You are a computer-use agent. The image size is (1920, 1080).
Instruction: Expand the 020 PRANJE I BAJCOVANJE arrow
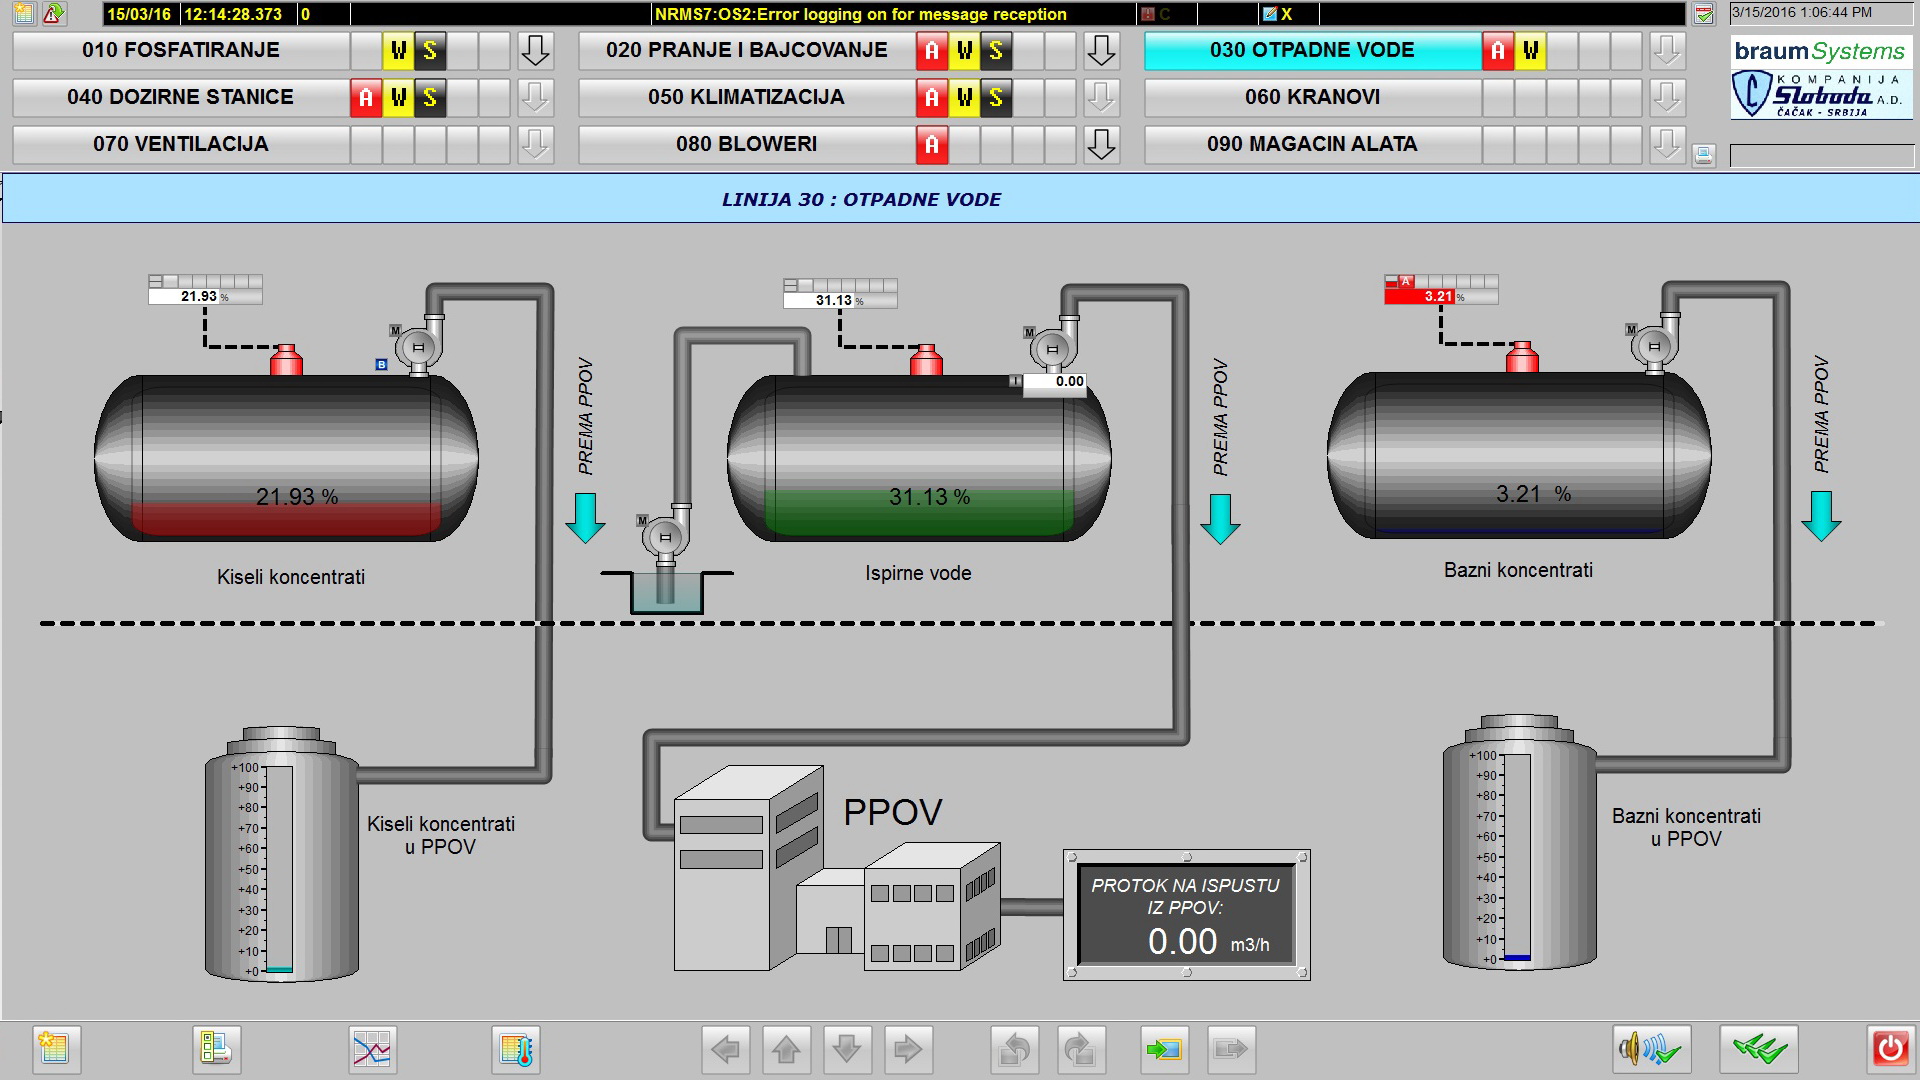coord(1101,51)
